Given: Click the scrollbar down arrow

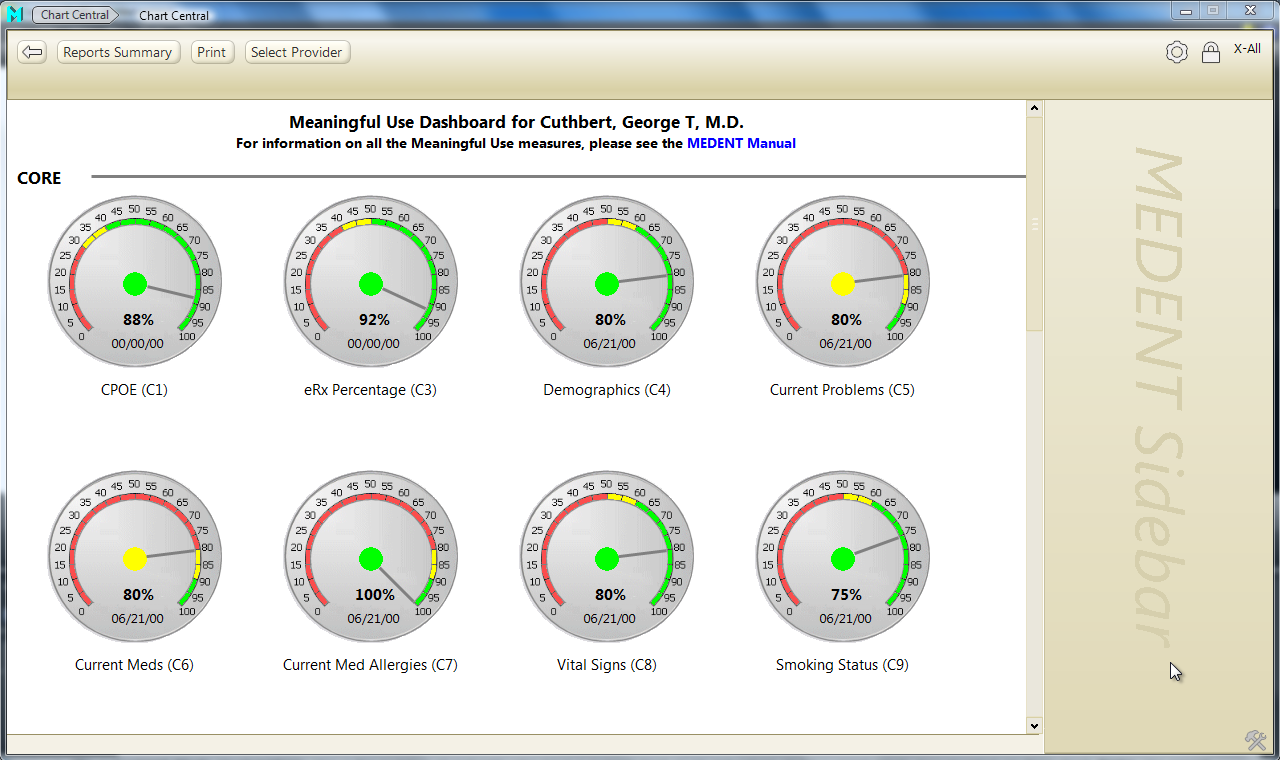Looking at the screenshot, I should (x=1034, y=726).
